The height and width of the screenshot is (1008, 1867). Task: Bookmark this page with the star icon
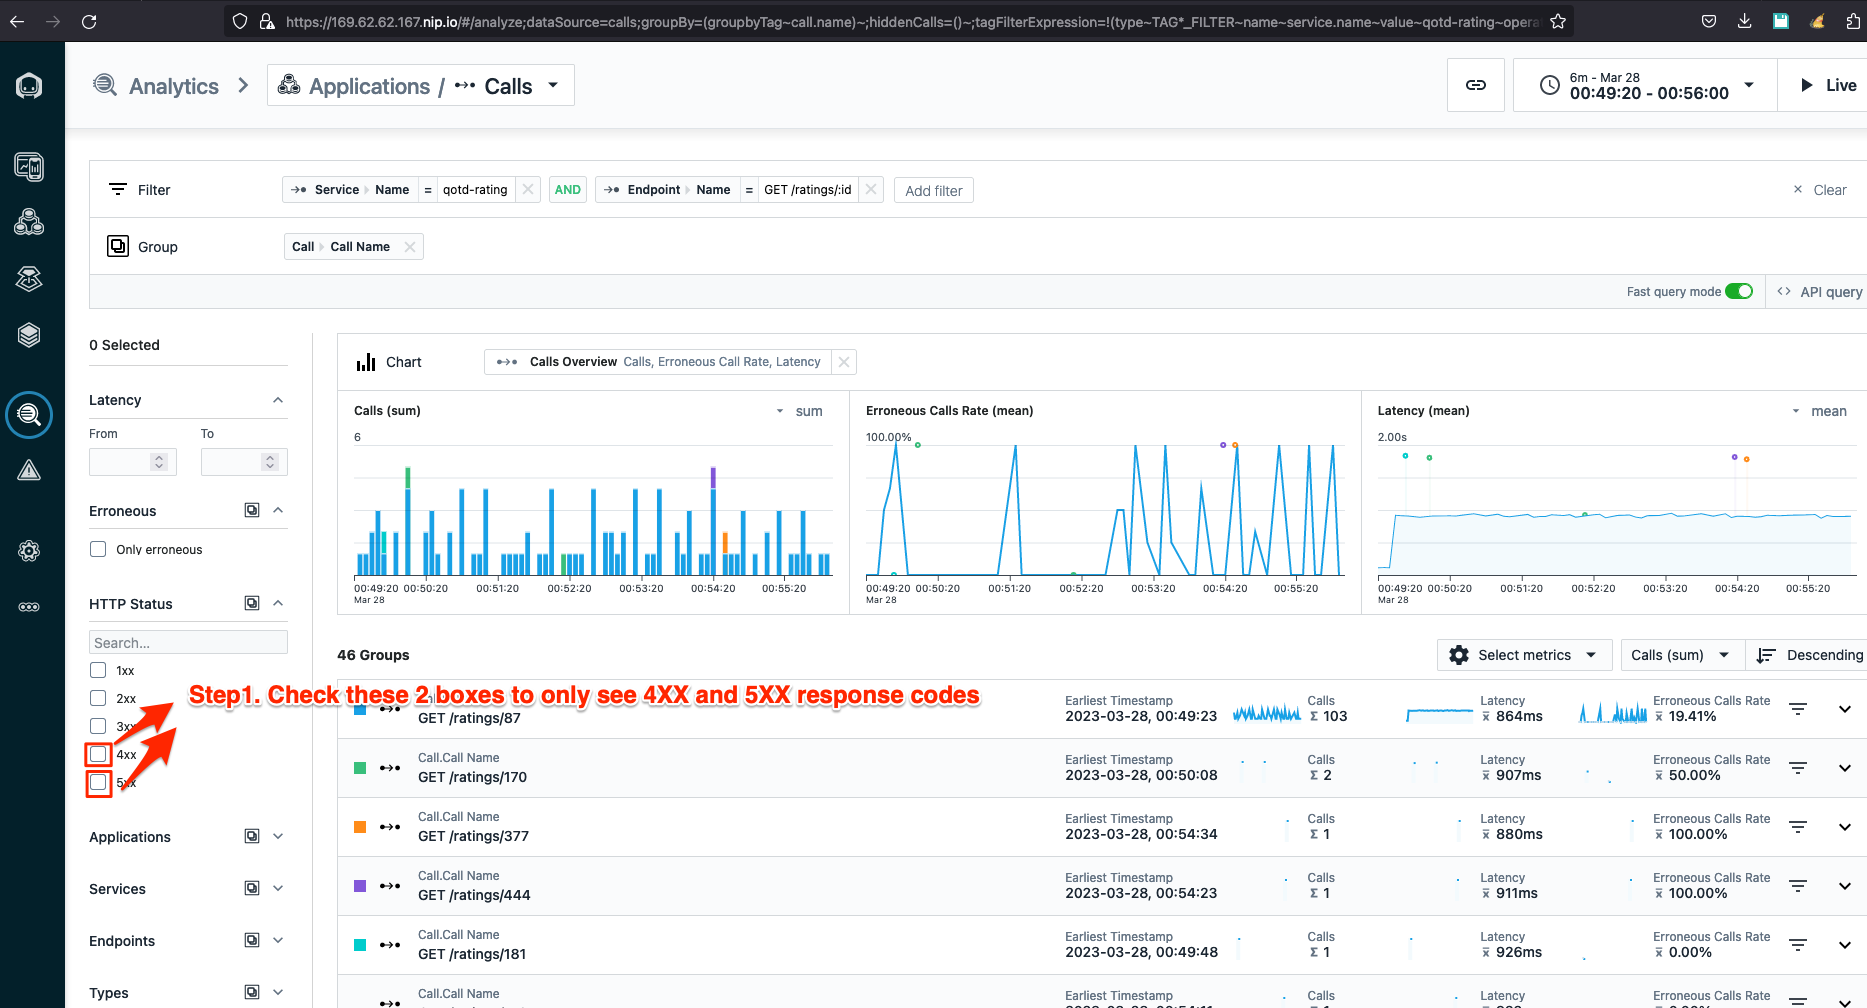[1558, 21]
